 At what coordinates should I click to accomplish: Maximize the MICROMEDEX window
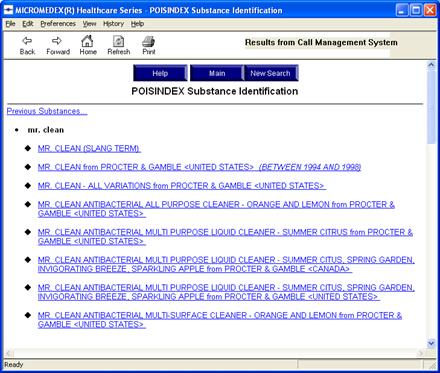pyautogui.click(x=416, y=10)
